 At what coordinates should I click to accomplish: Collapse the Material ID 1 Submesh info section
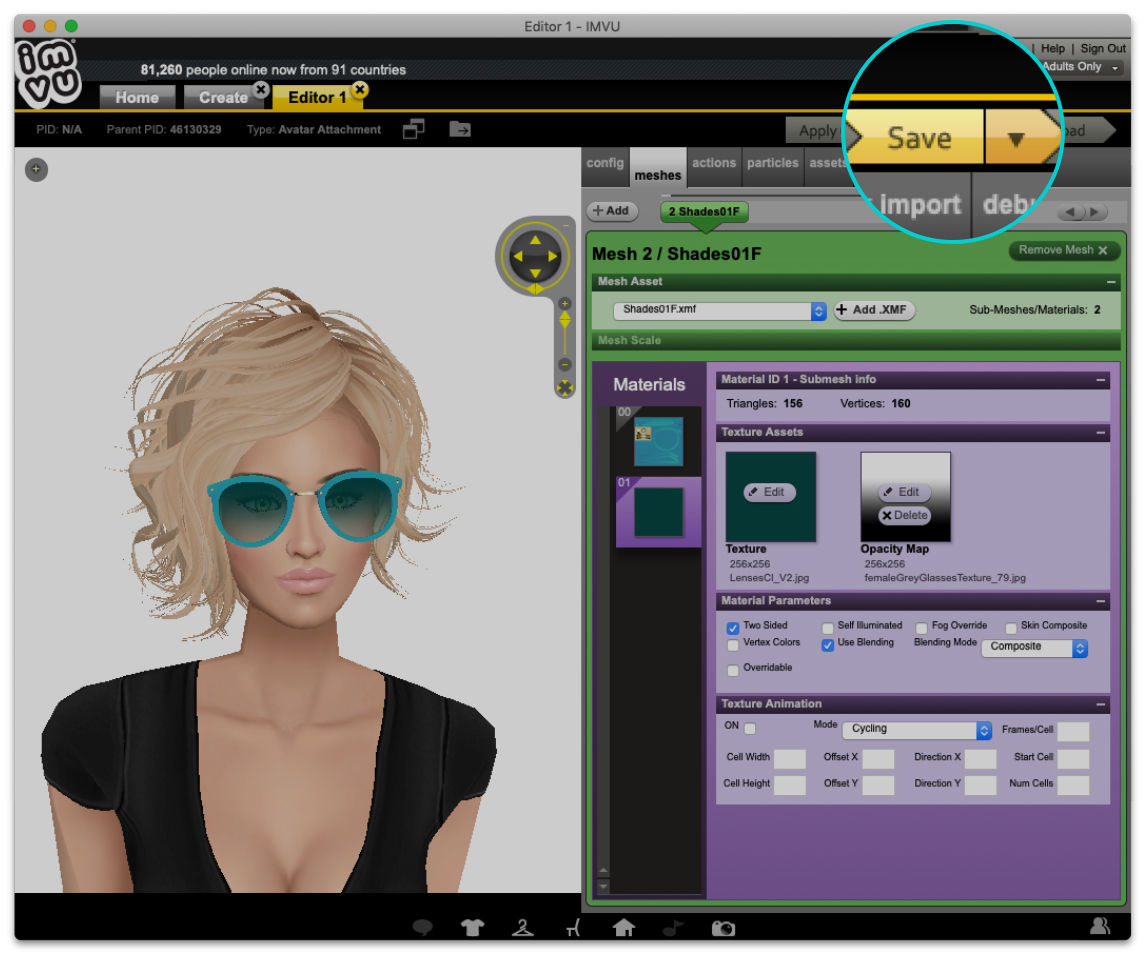point(1100,380)
